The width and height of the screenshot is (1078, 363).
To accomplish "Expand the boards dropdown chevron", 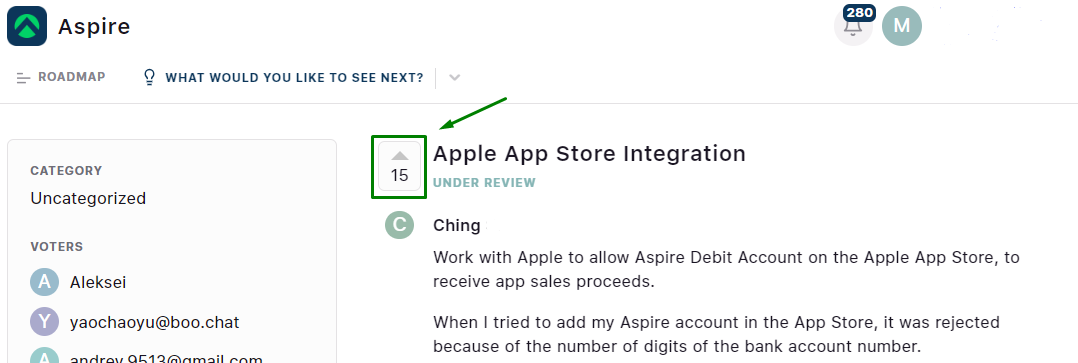I will point(454,78).
